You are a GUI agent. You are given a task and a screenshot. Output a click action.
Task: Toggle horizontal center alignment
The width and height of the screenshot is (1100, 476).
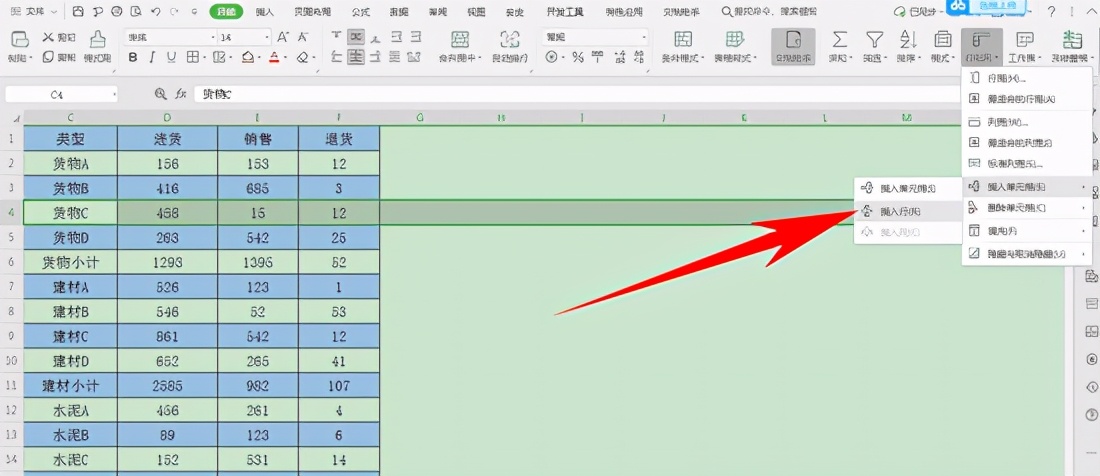pyautogui.click(x=356, y=57)
